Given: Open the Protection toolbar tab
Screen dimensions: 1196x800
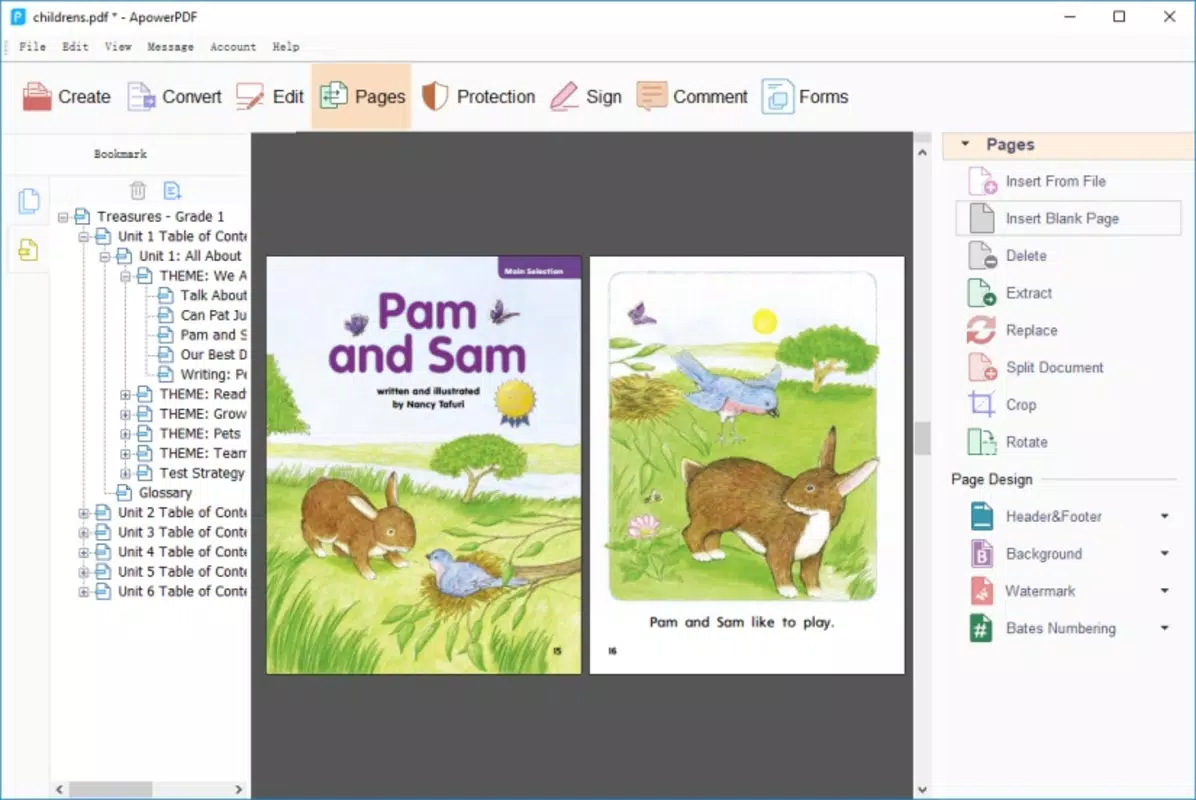Looking at the screenshot, I should [478, 97].
